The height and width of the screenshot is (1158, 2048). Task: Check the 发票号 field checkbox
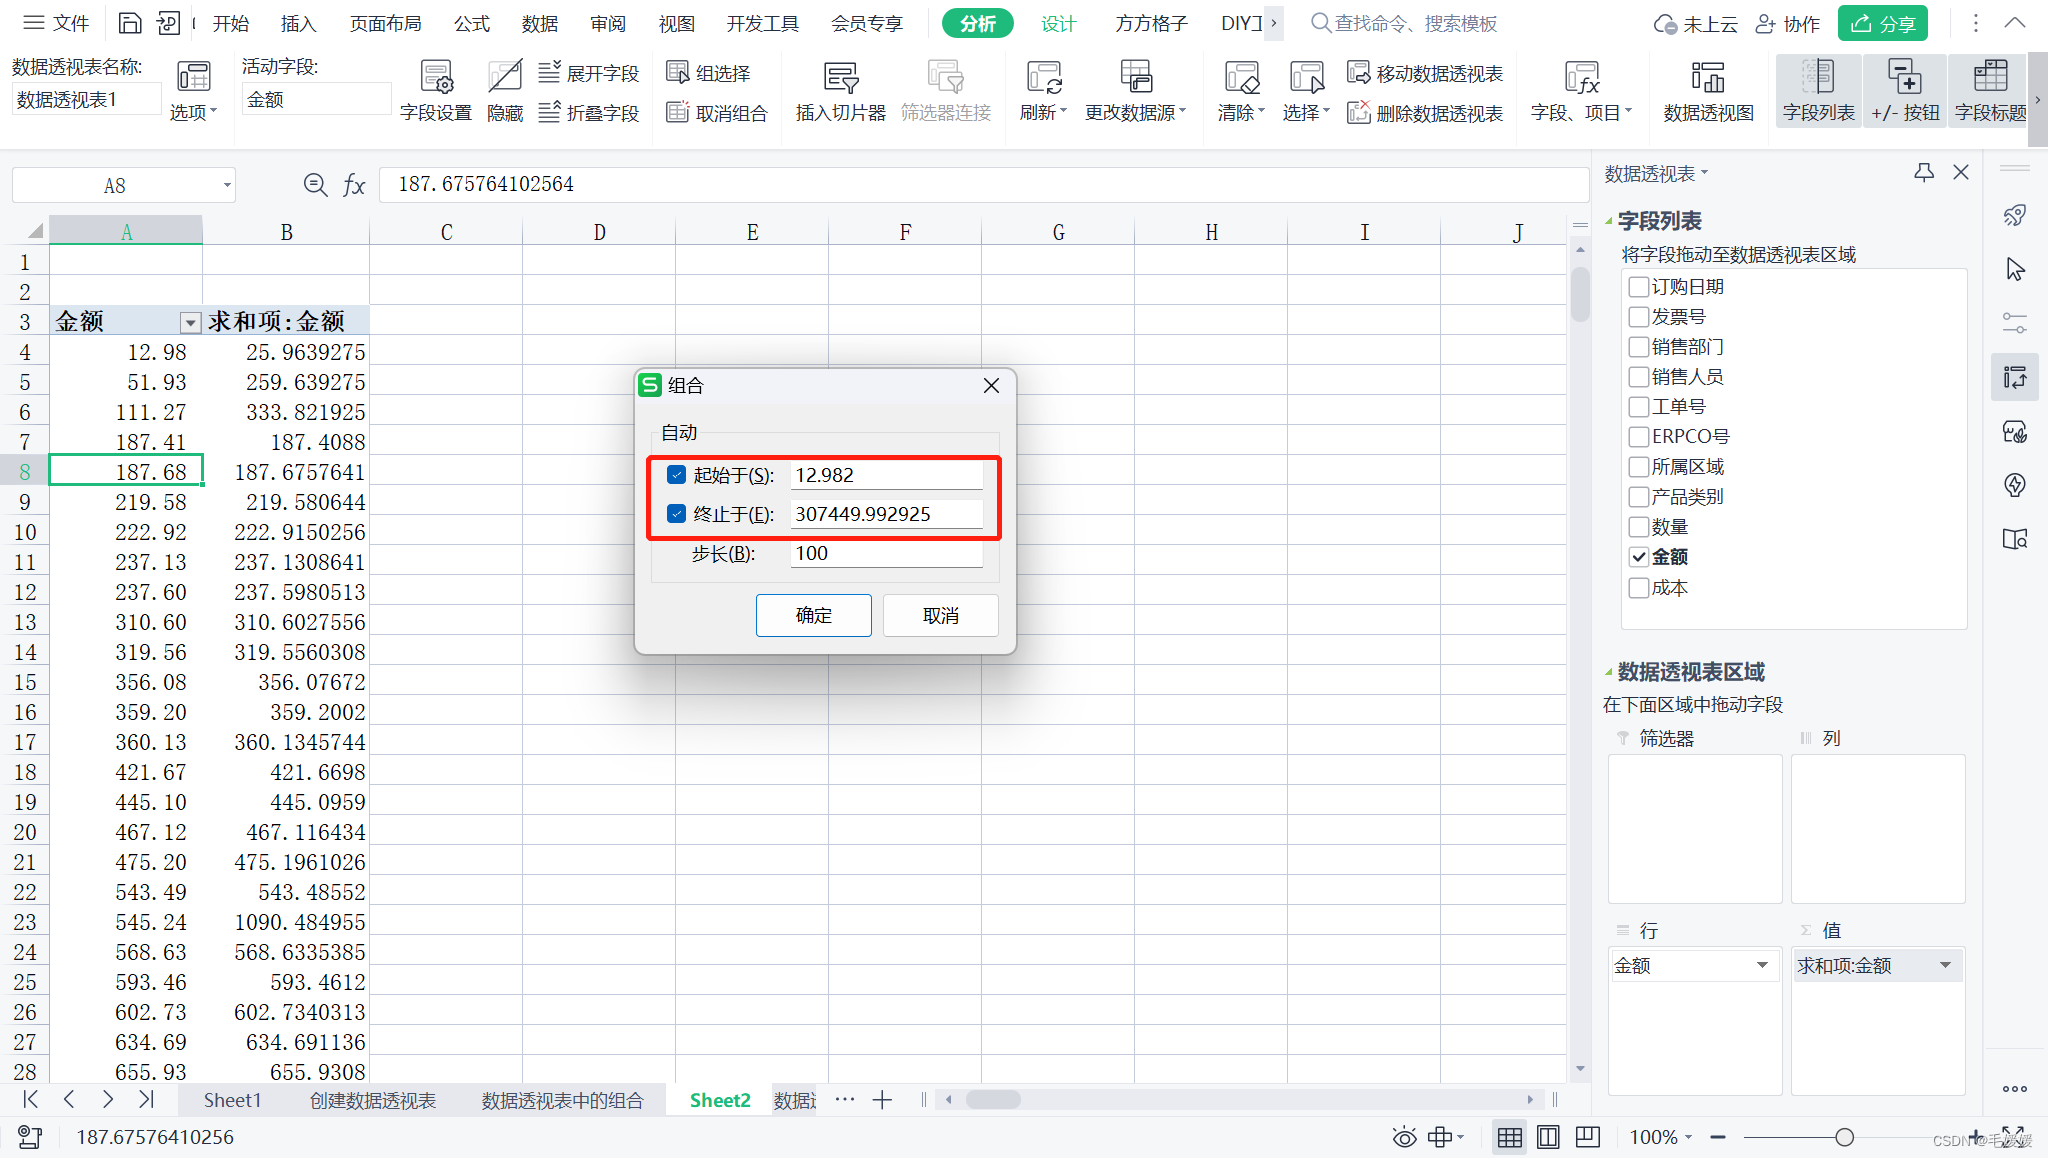coord(1638,317)
